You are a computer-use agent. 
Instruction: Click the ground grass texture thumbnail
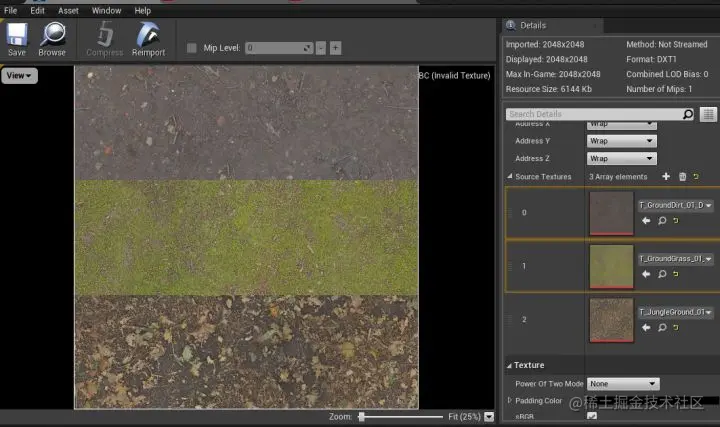(611, 267)
